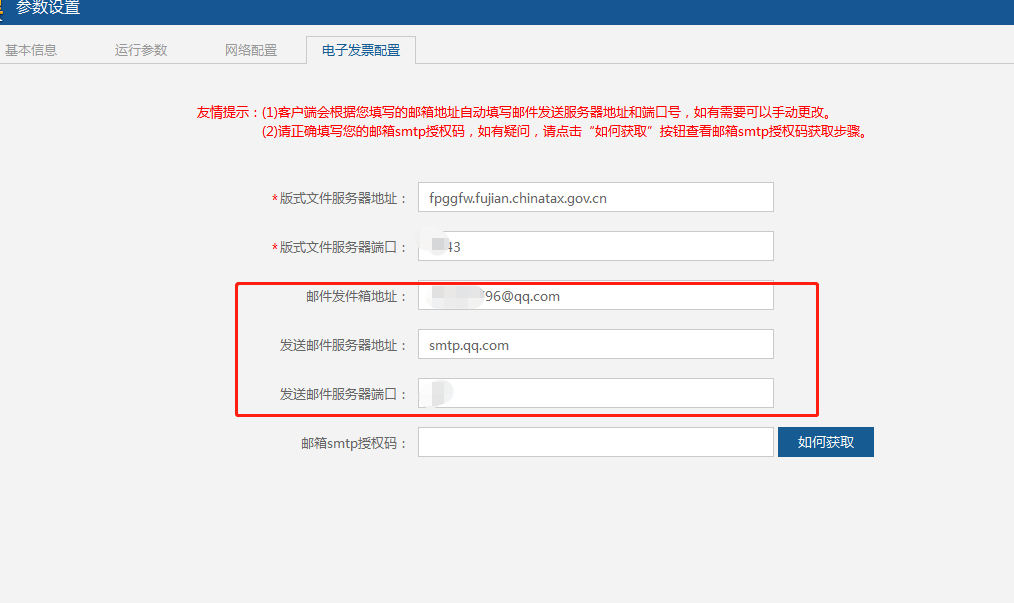Click the smtp.qq.com server address field
Viewport: 1014px width, 603px height.
[595, 345]
